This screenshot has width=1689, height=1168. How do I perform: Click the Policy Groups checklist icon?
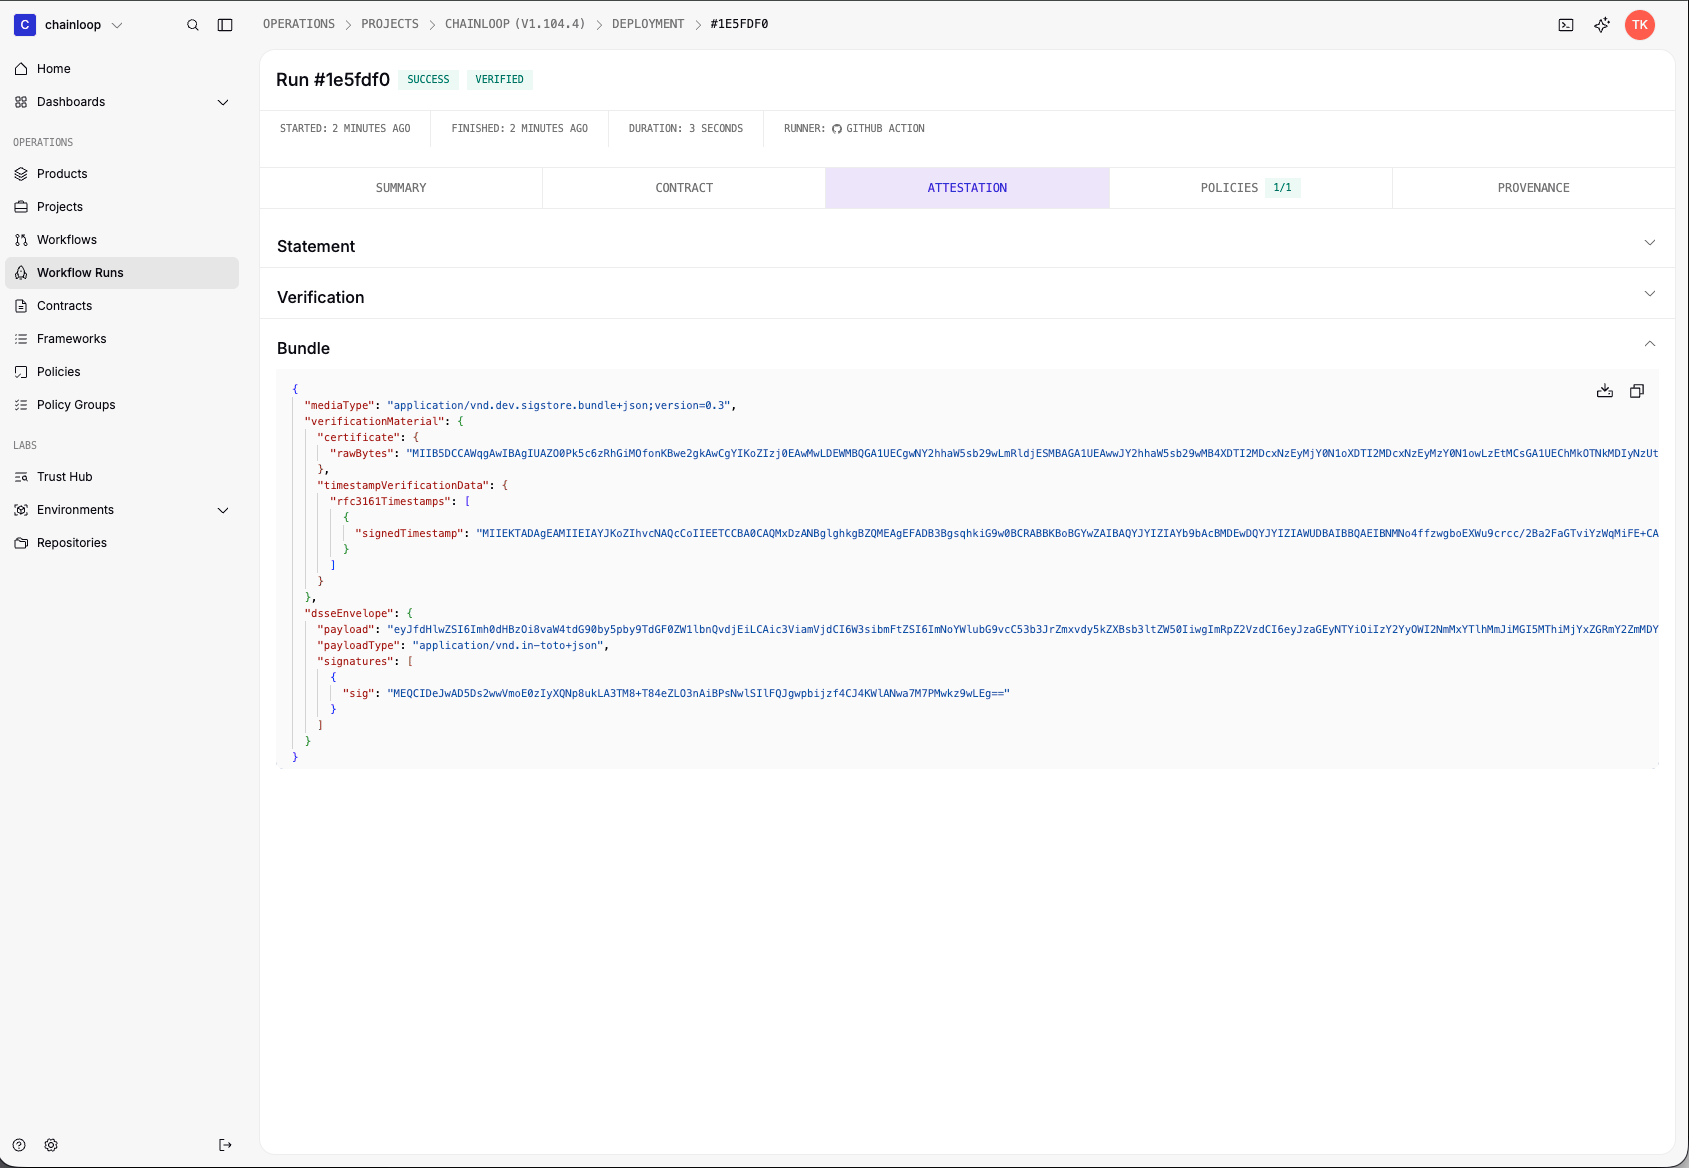(21, 405)
